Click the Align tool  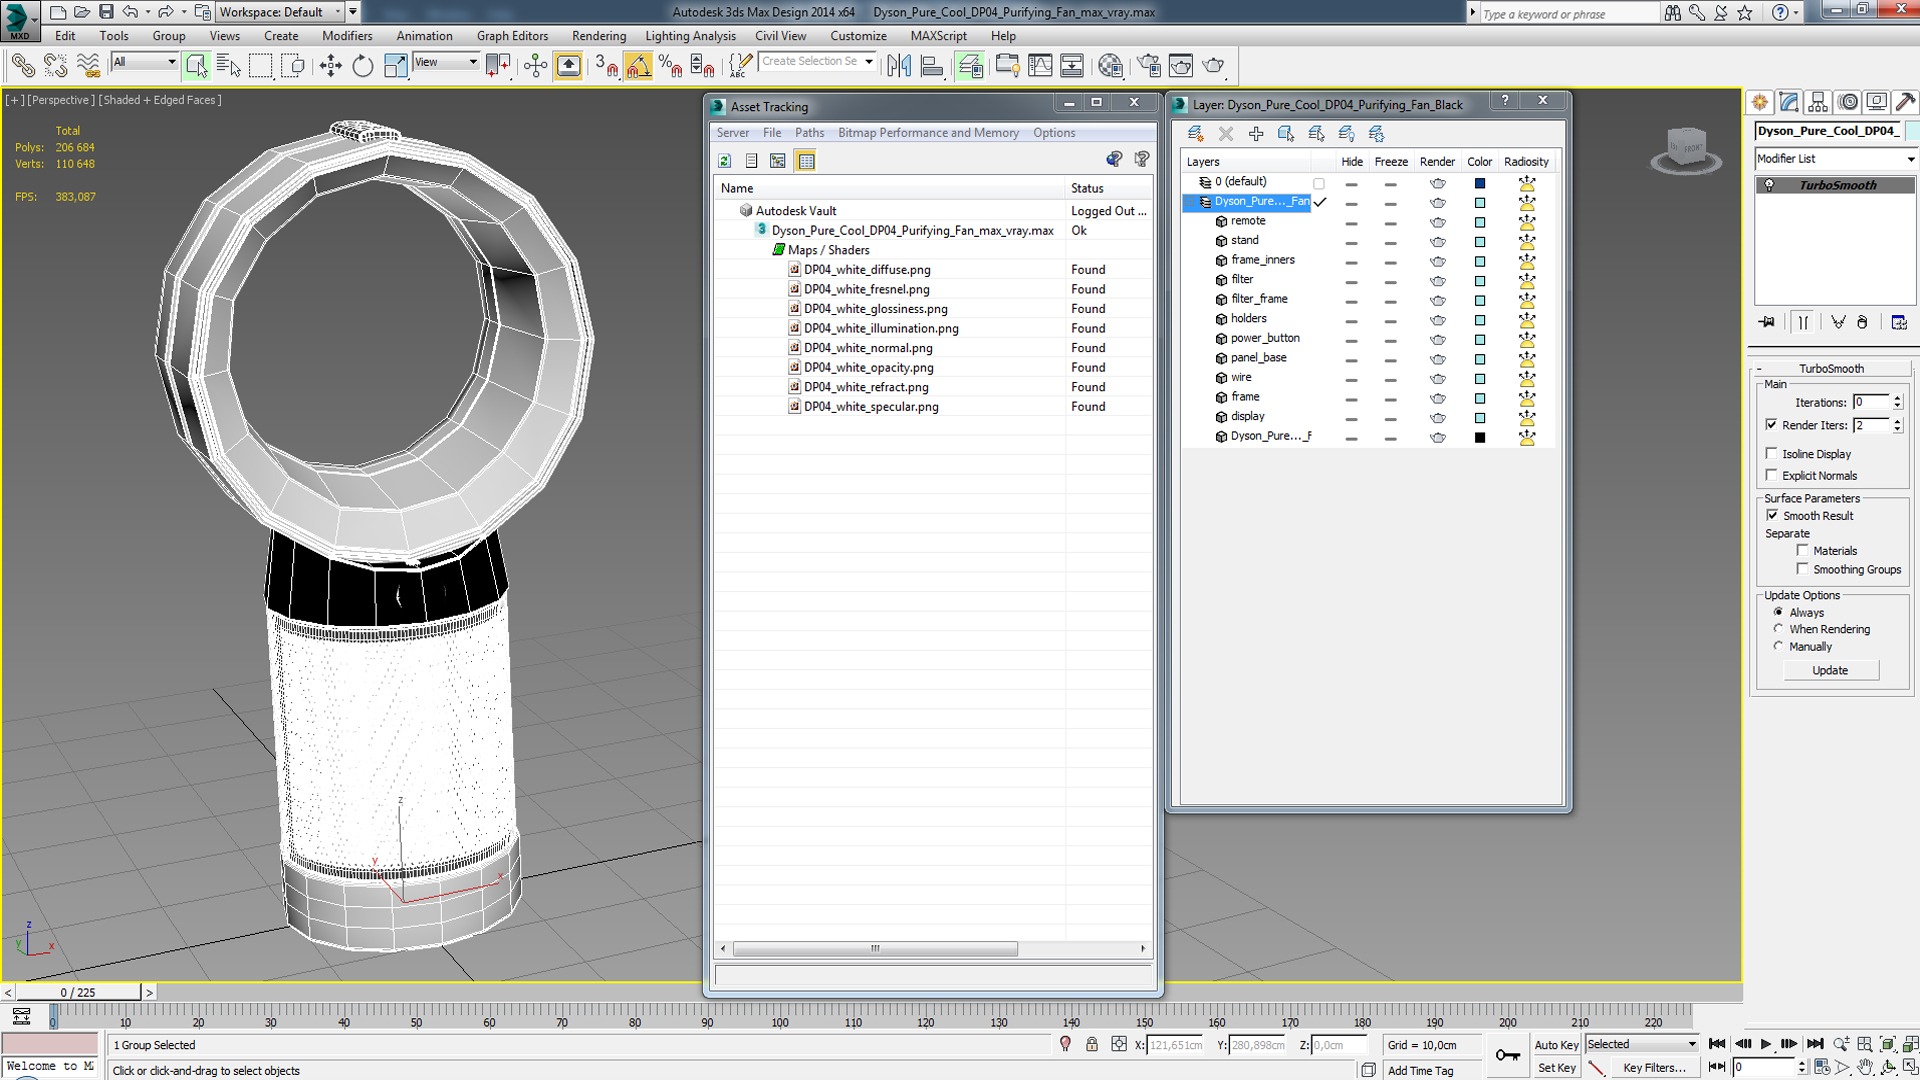[931, 66]
